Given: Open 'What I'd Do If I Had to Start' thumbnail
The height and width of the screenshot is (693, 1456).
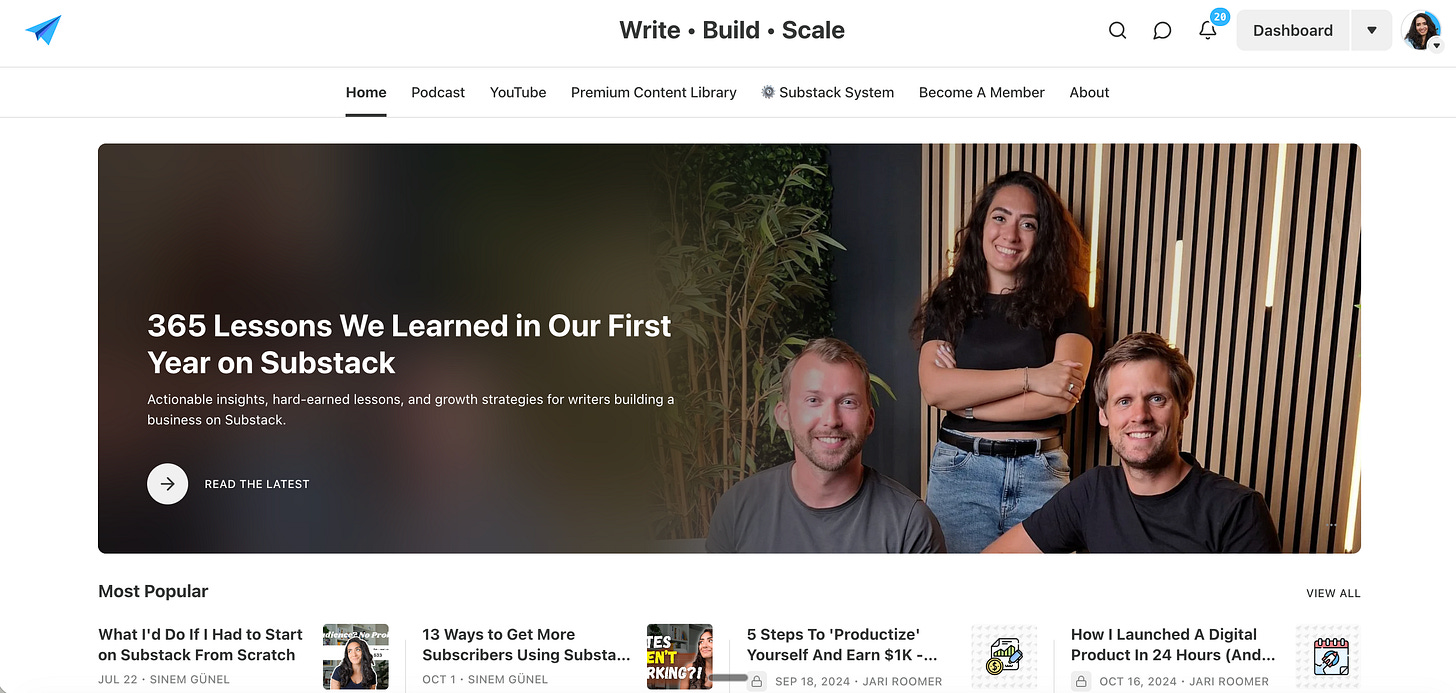Looking at the screenshot, I should click(356, 657).
